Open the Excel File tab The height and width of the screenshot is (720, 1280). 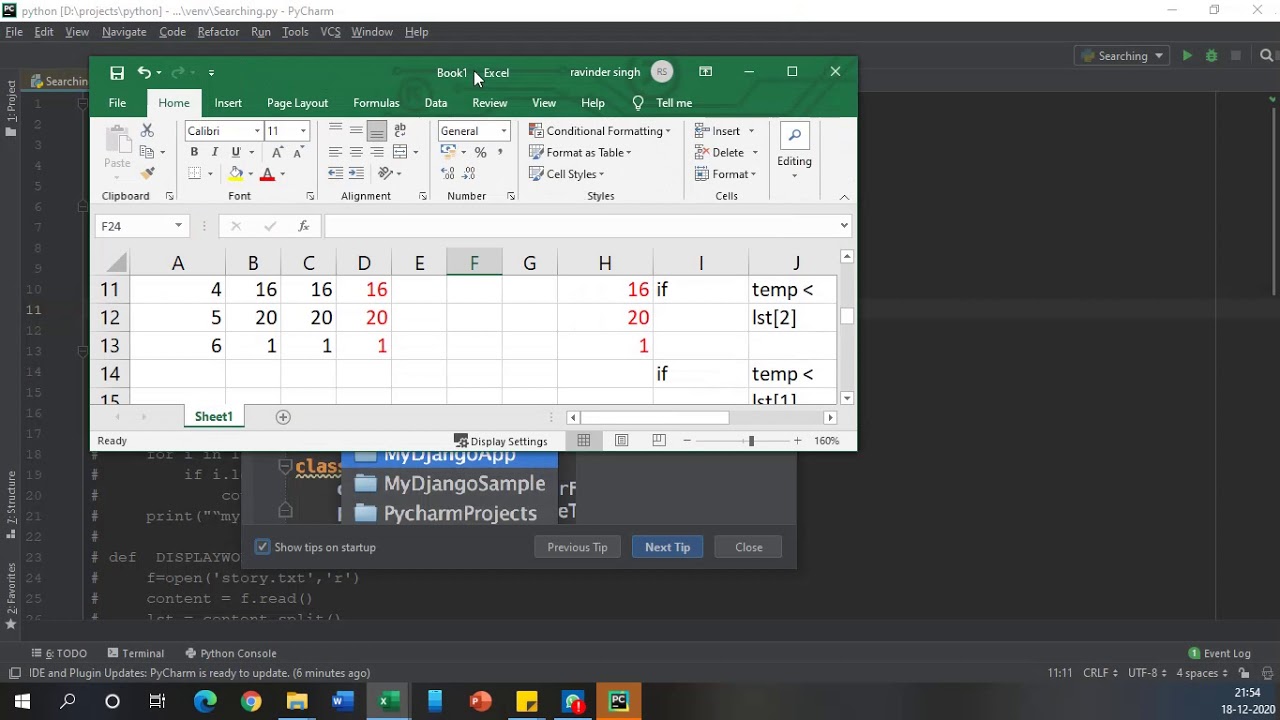[x=117, y=103]
